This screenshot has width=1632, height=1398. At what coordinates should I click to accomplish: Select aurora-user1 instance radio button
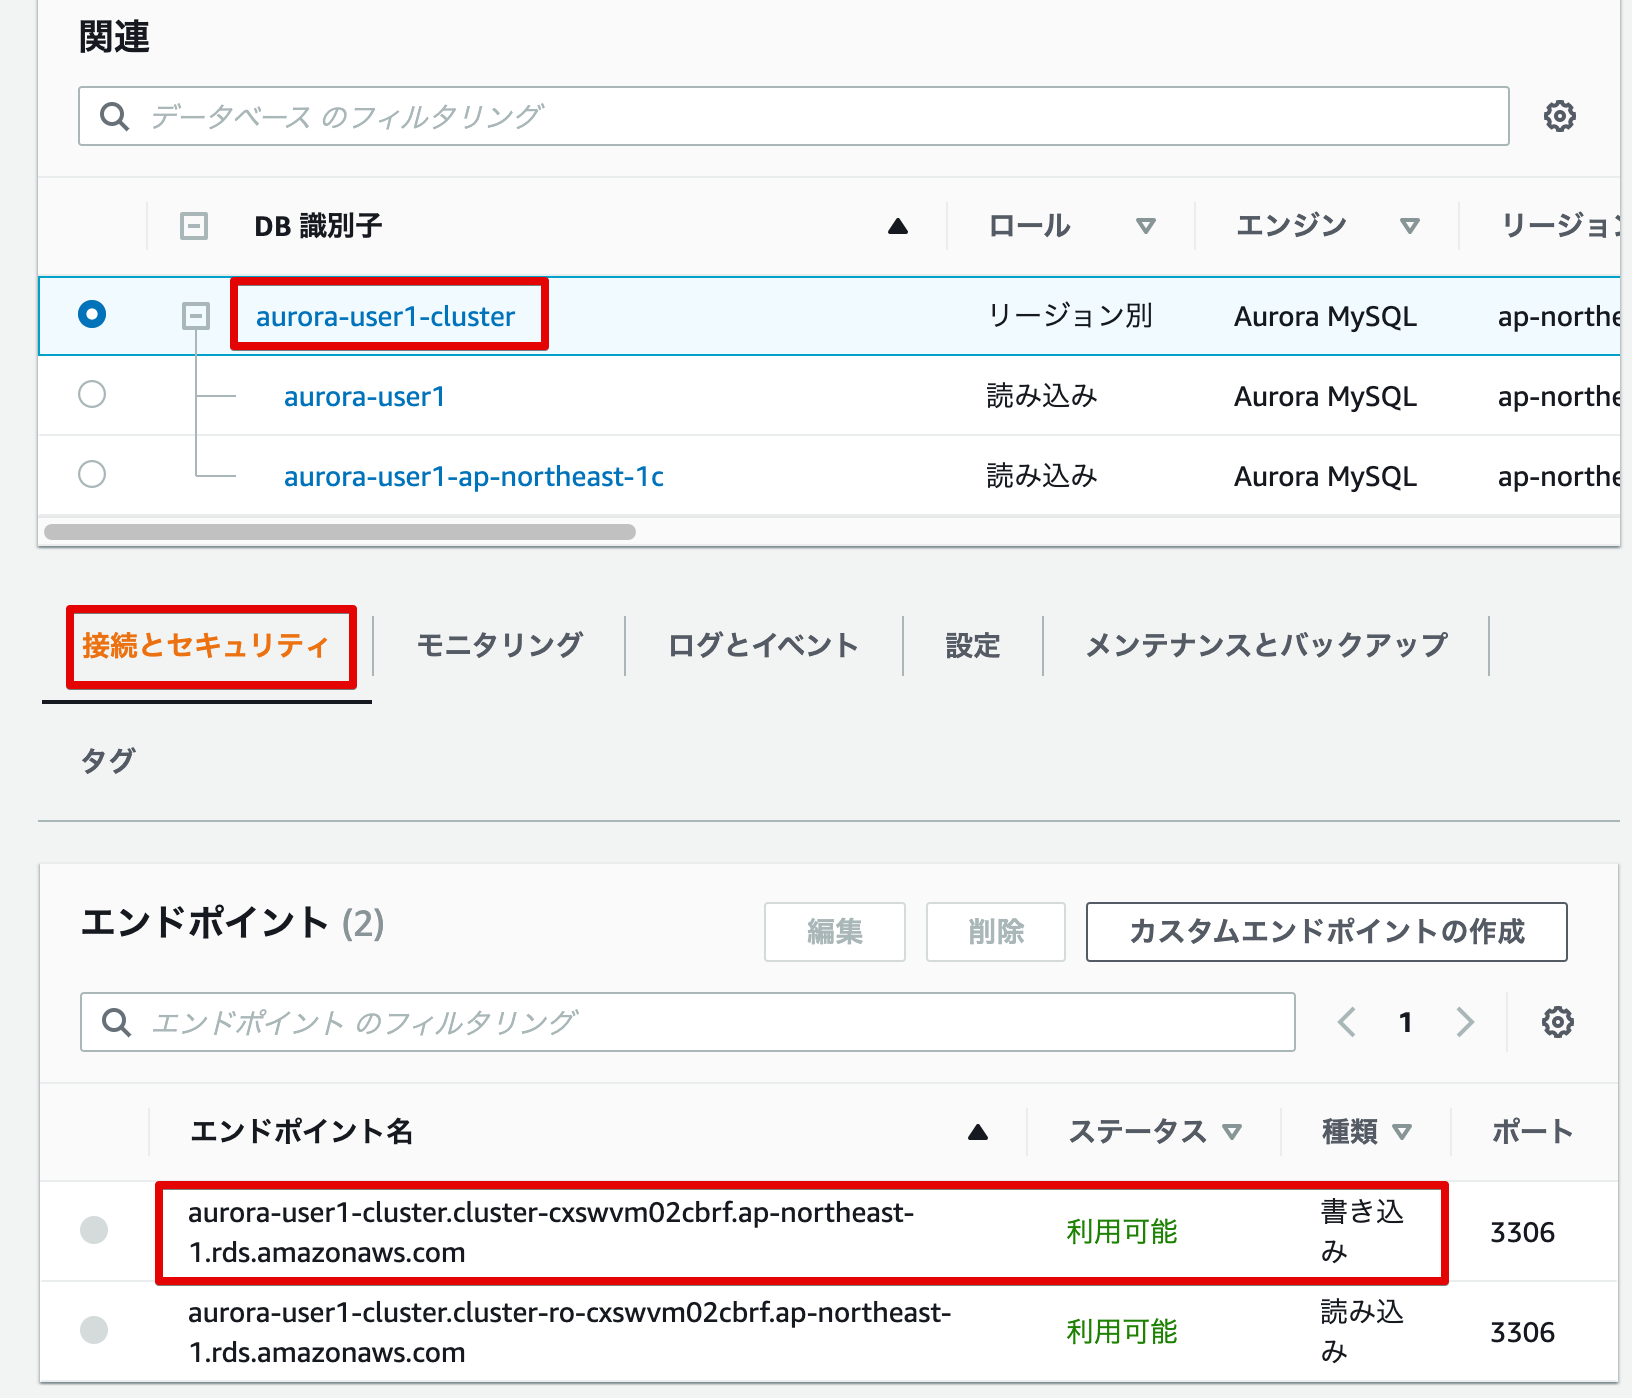click(92, 394)
